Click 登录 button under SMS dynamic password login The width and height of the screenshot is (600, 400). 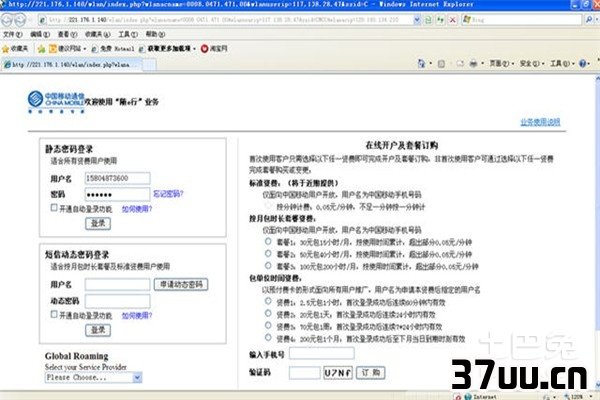[x=98, y=330]
